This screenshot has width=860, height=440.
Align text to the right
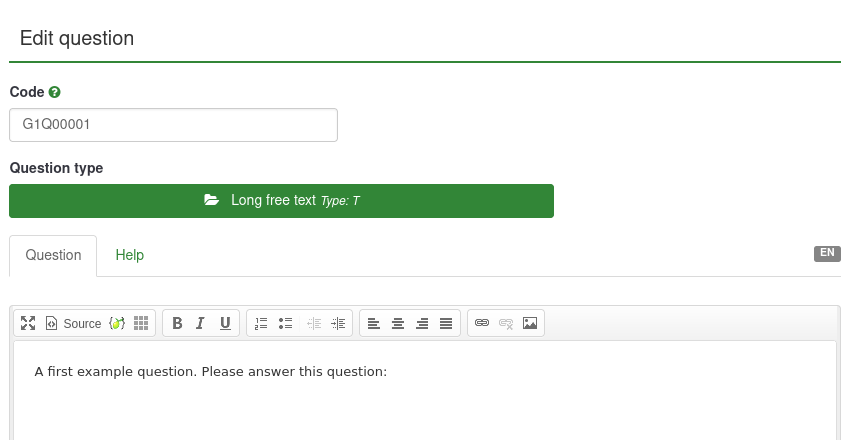click(422, 323)
